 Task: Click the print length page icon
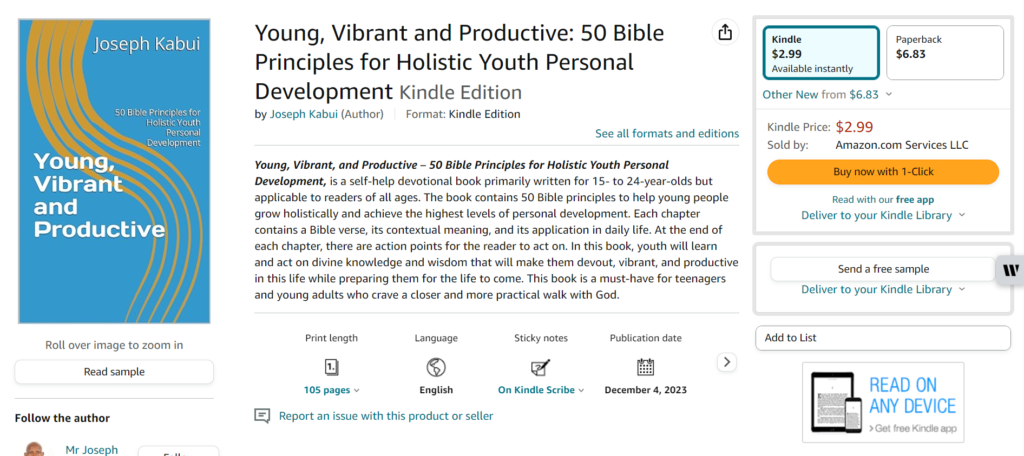pos(331,367)
